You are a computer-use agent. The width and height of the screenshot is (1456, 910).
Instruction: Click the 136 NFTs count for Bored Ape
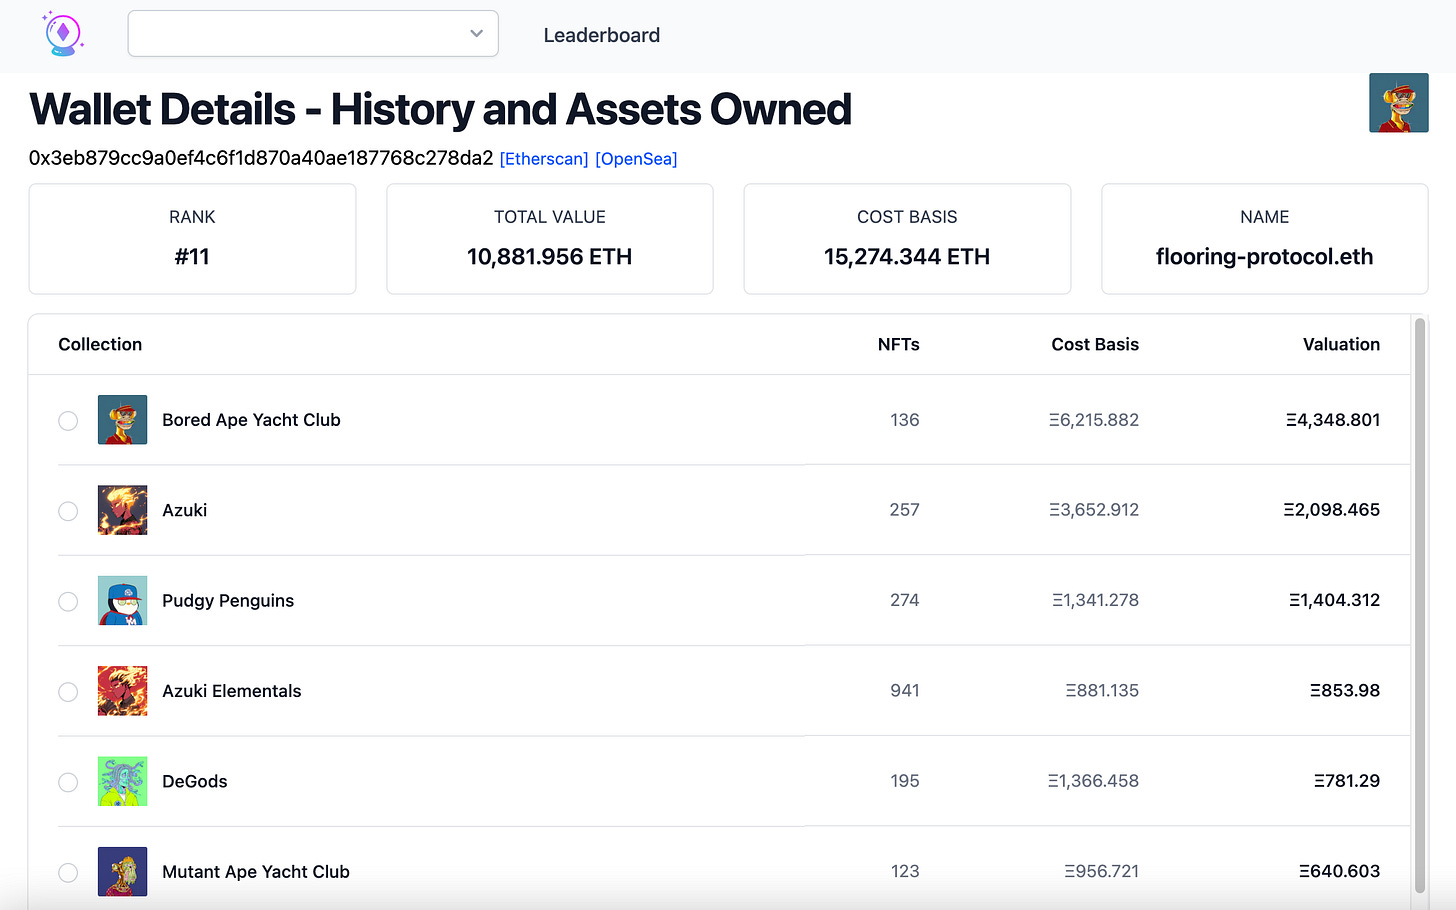[904, 420]
